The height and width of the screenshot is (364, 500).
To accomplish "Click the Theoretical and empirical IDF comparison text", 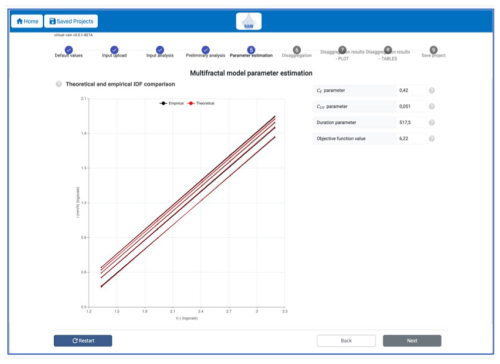I will coord(120,84).
